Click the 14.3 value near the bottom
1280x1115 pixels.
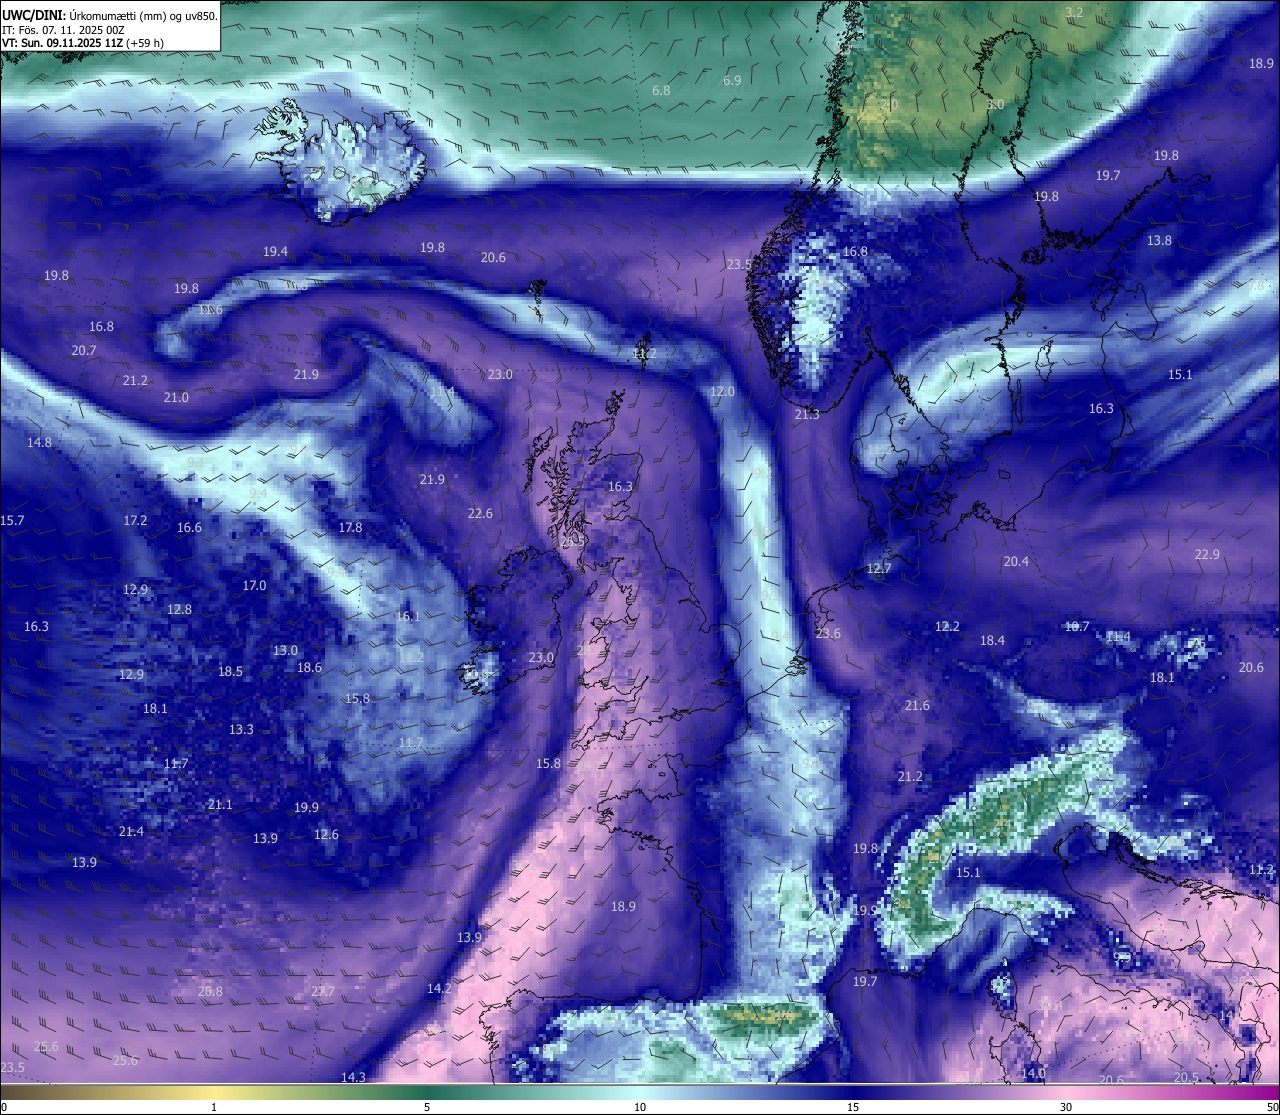point(353,1077)
